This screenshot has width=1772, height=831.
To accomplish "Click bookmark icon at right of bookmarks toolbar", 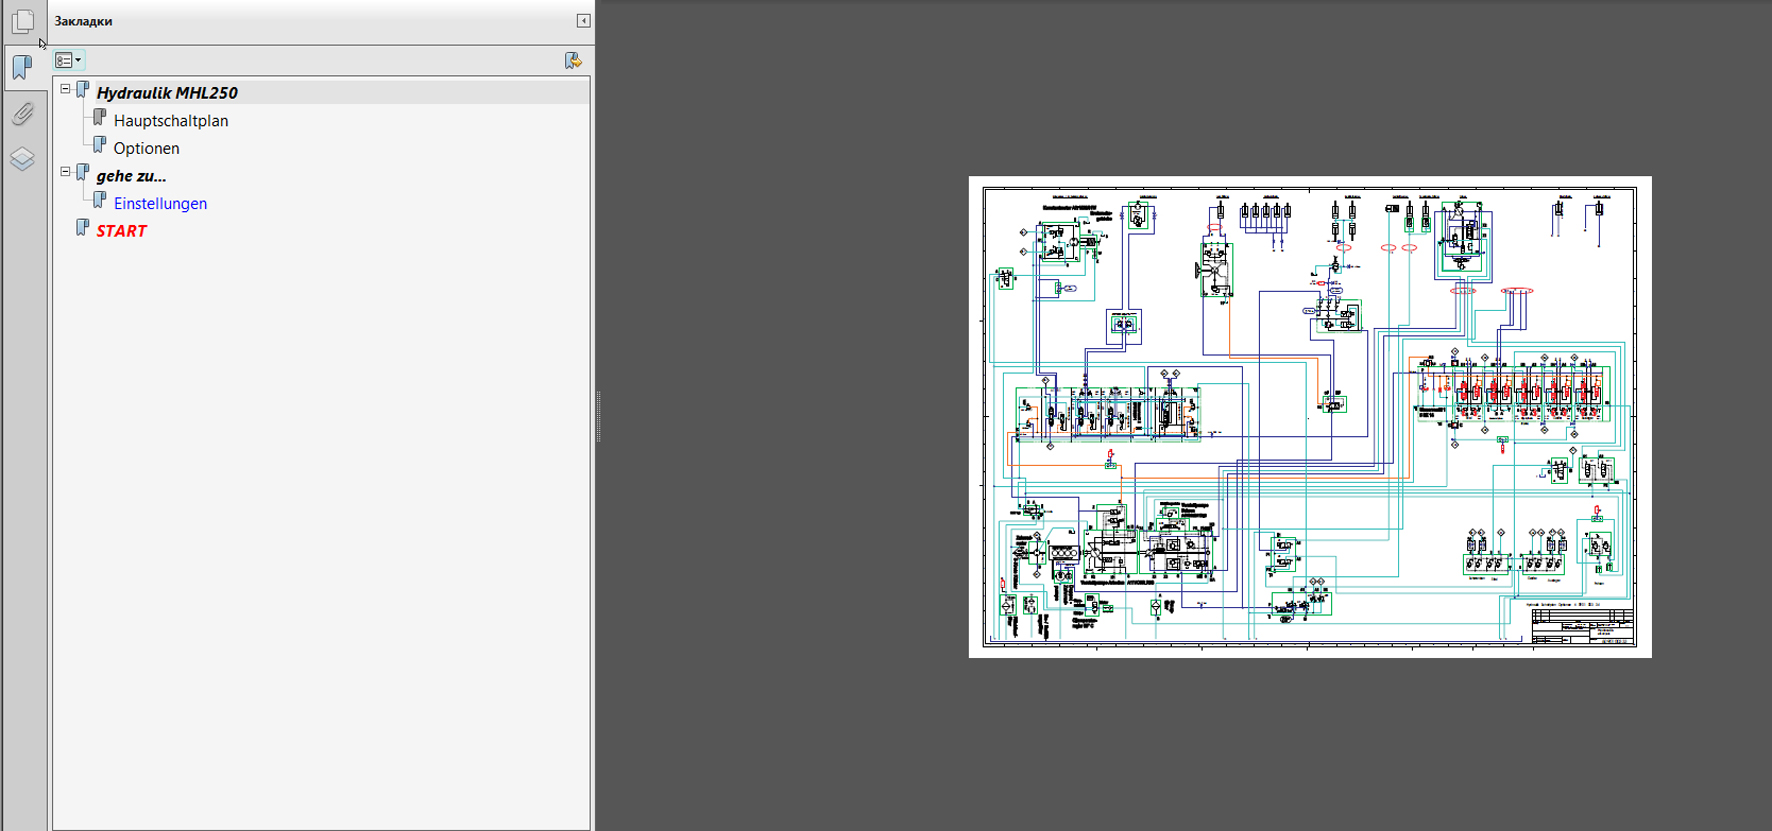I will tap(573, 61).
